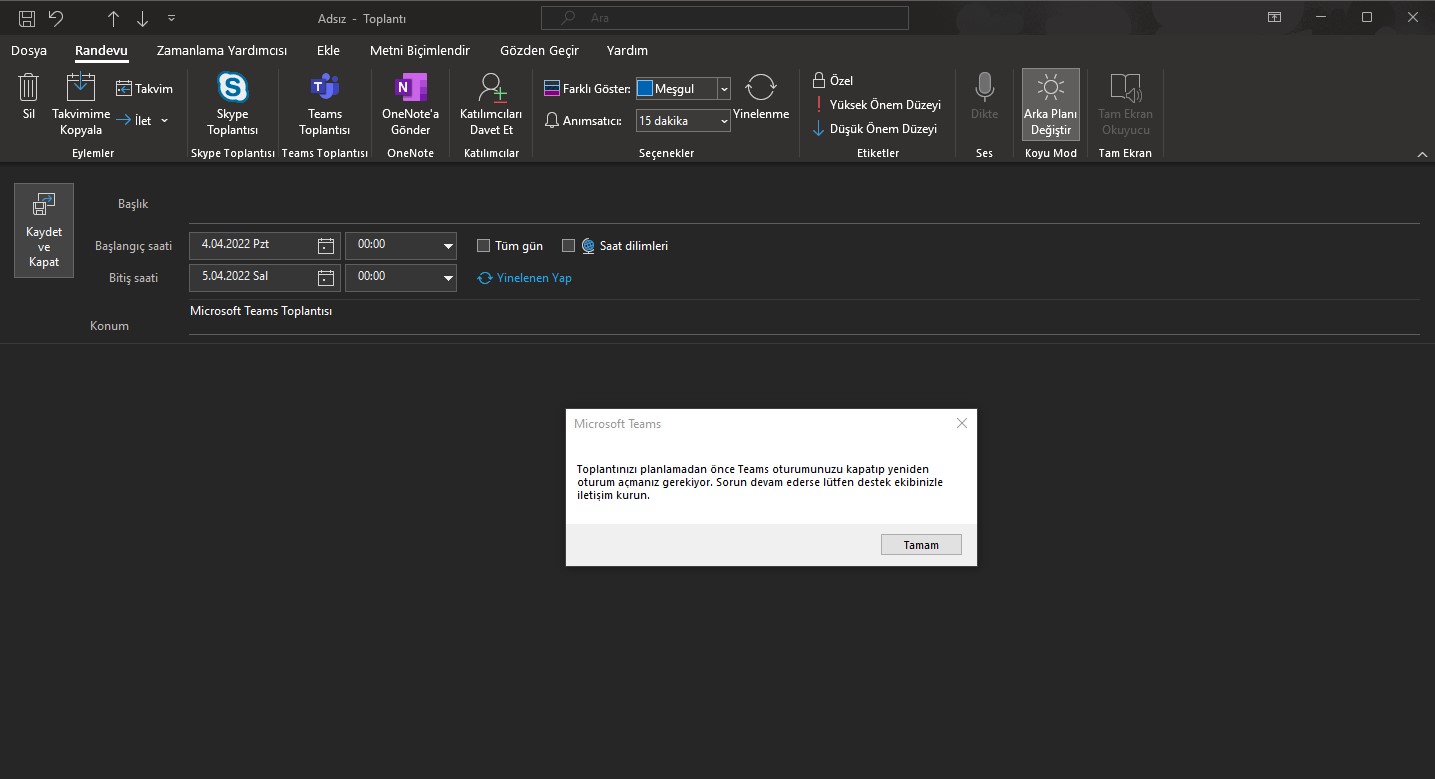Go to previous item arrow

113,18
